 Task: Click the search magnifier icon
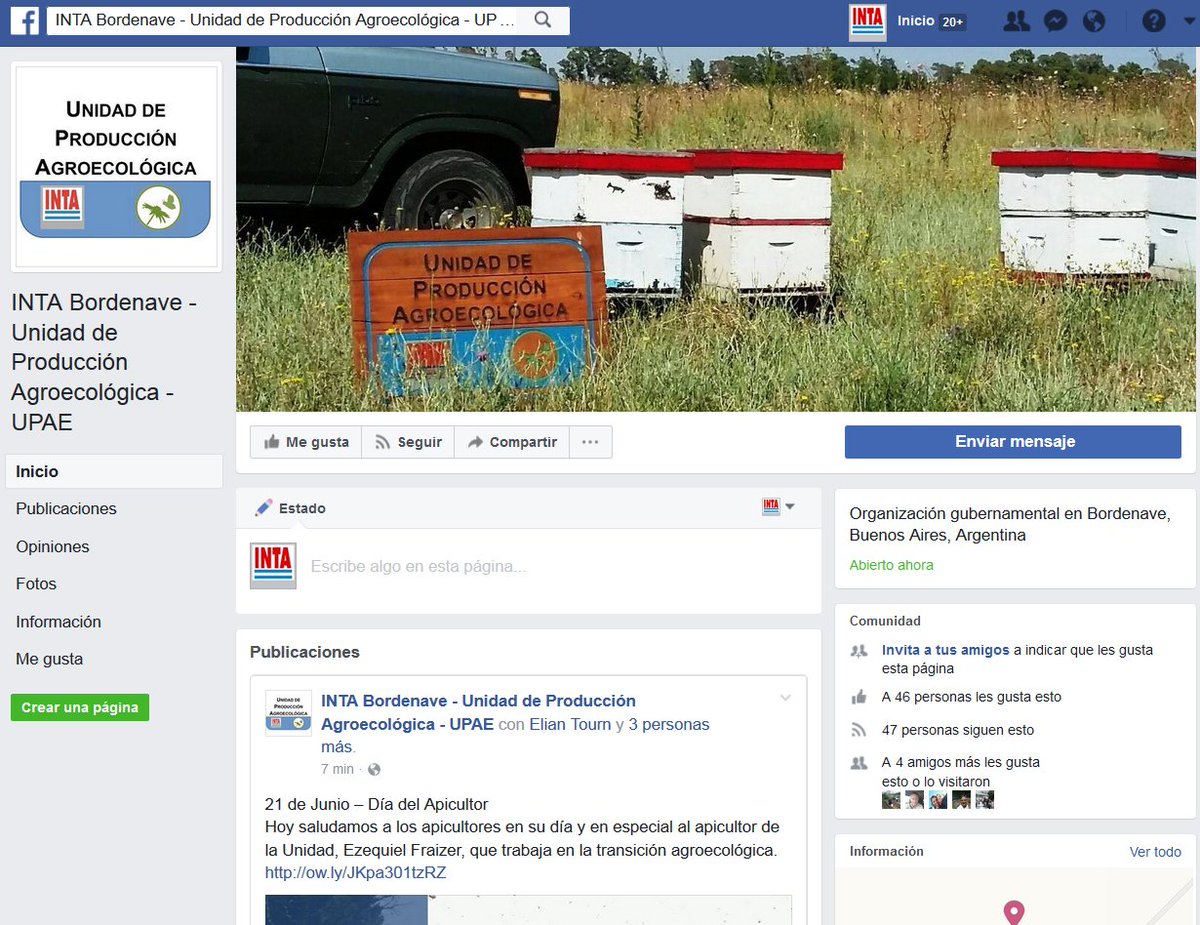coord(543,20)
